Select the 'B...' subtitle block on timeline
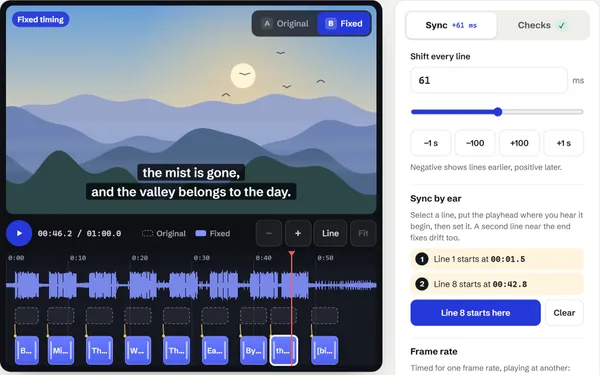The width and height of the screenshot is (600, 375). click(x=27, y=350)
